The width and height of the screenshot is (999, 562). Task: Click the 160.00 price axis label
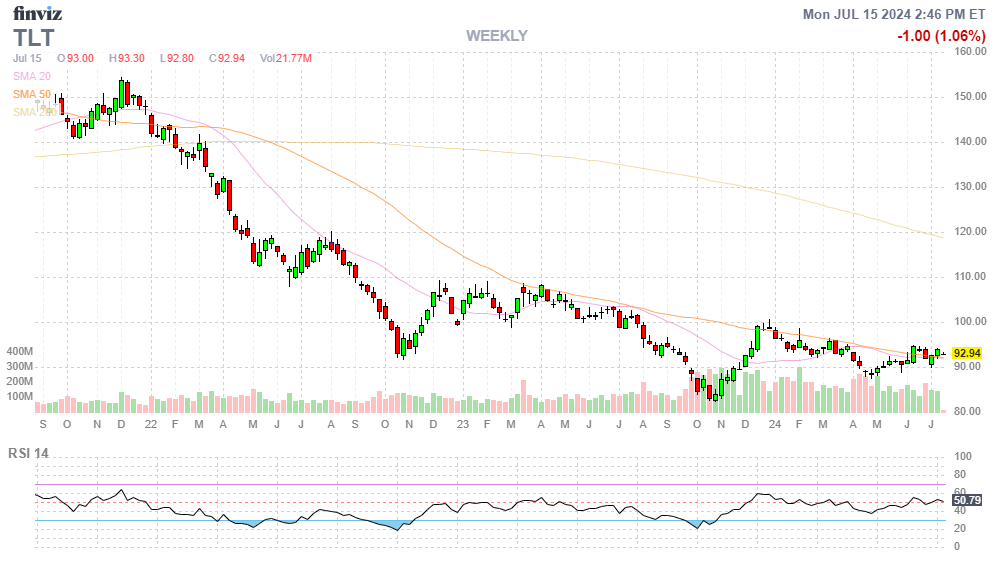970,52
